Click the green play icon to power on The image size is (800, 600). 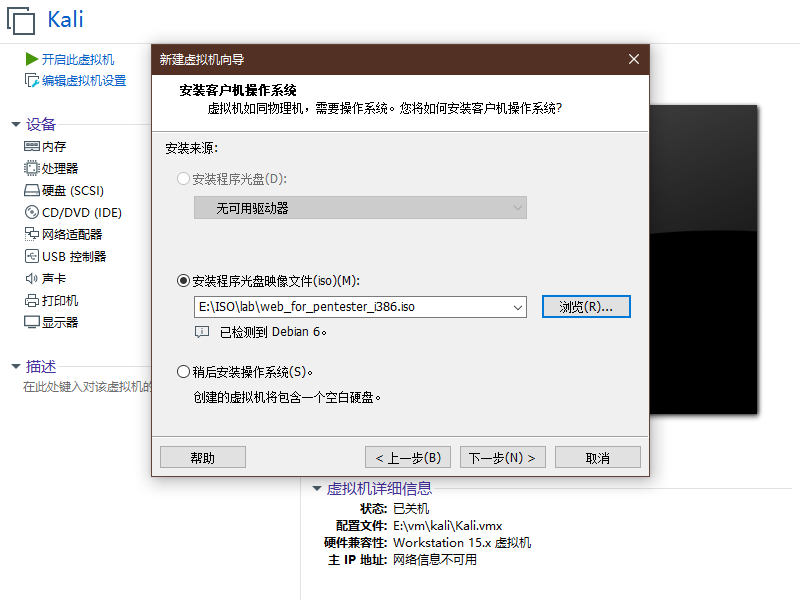pos(32,59)
